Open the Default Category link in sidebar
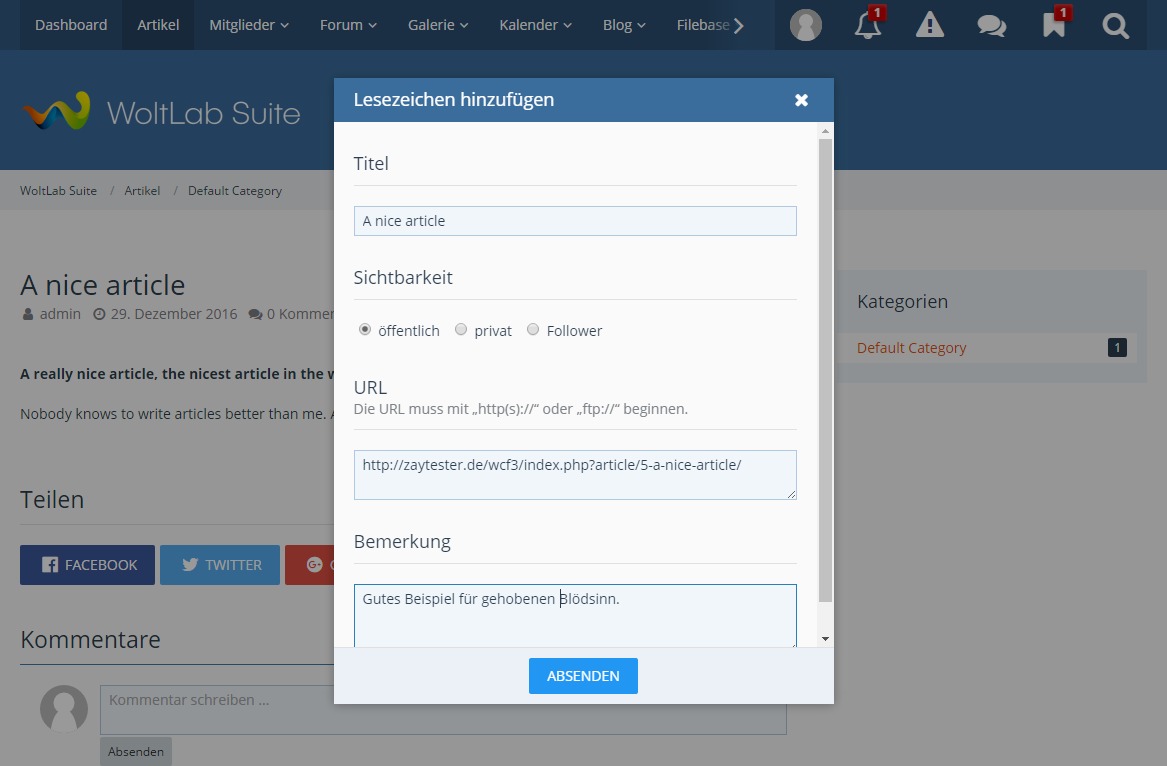The image size is (1167, 766). pyautogui.click(x=911, y=348)
